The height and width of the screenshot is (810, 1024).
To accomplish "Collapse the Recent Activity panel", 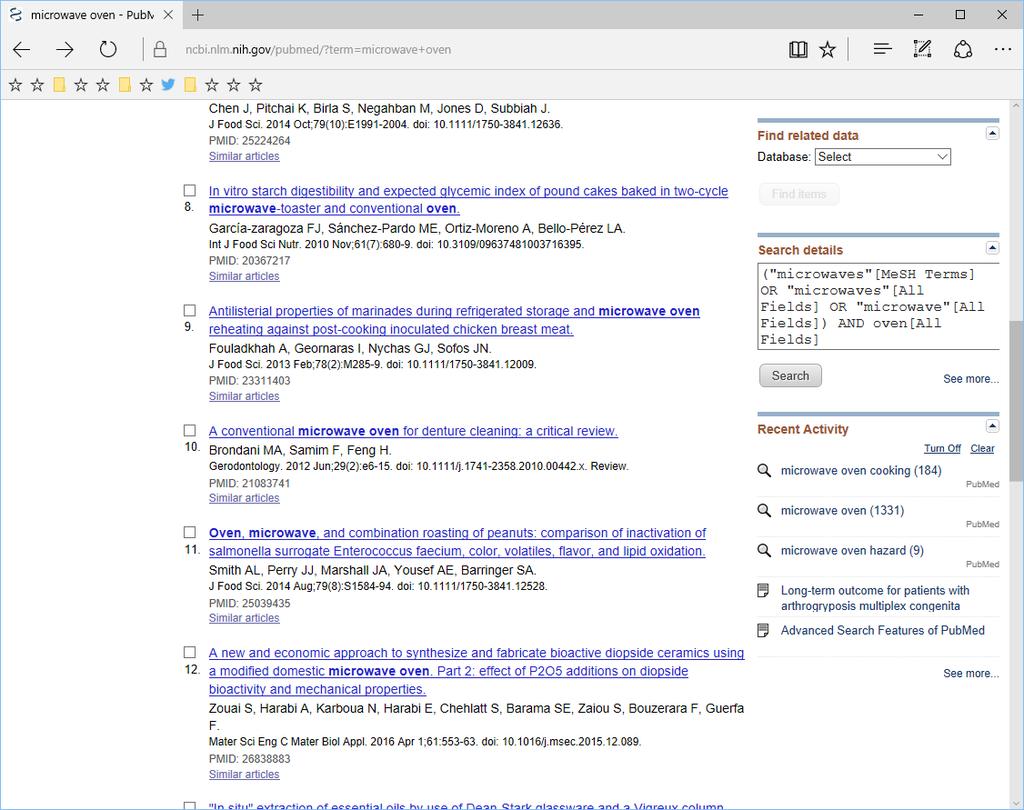I will click(992, 427).
